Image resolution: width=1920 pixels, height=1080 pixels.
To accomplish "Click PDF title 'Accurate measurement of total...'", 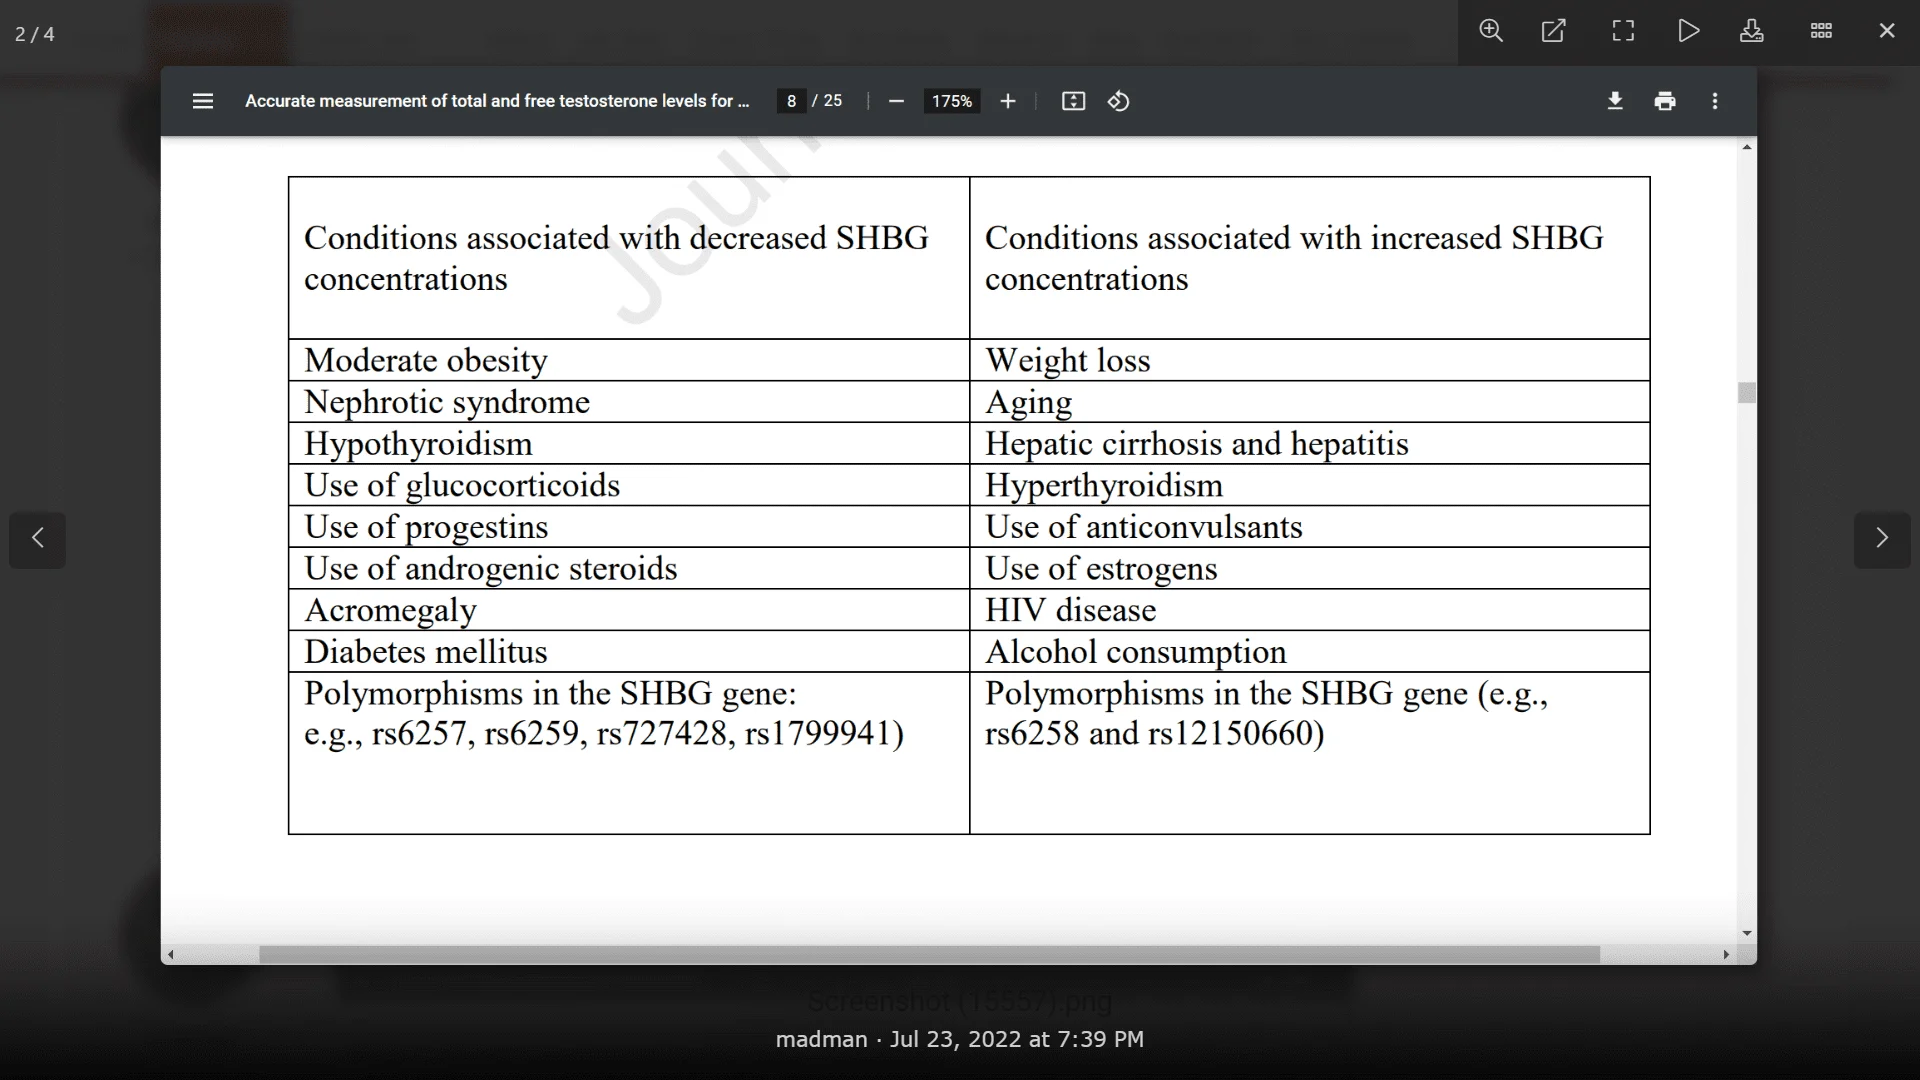I will pyautogui.click(x=497, y=101).
